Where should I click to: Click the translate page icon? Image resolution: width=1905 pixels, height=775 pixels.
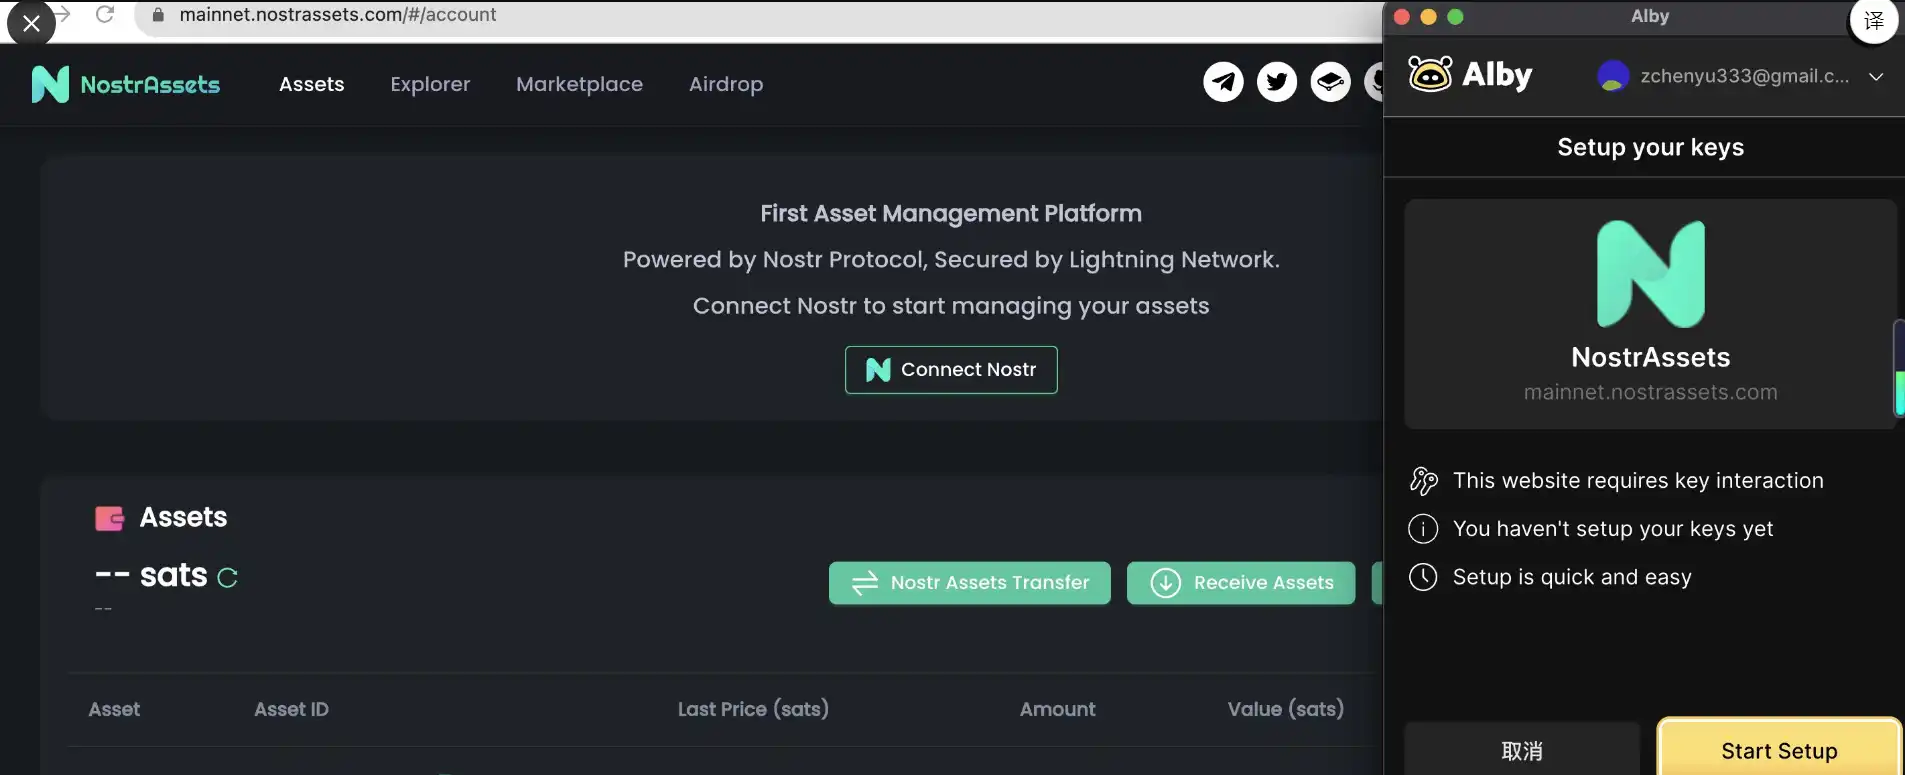point(1873,20)
